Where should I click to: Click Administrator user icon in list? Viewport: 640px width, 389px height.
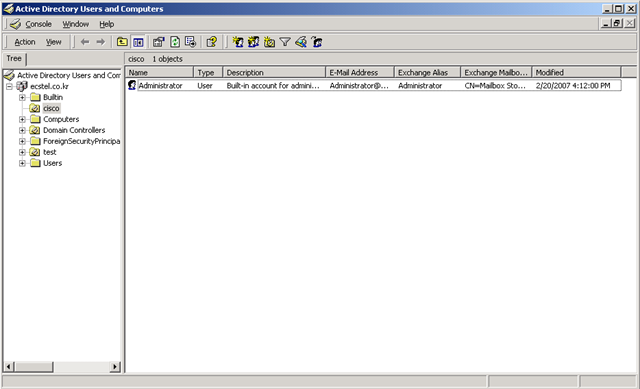point(132,85)
